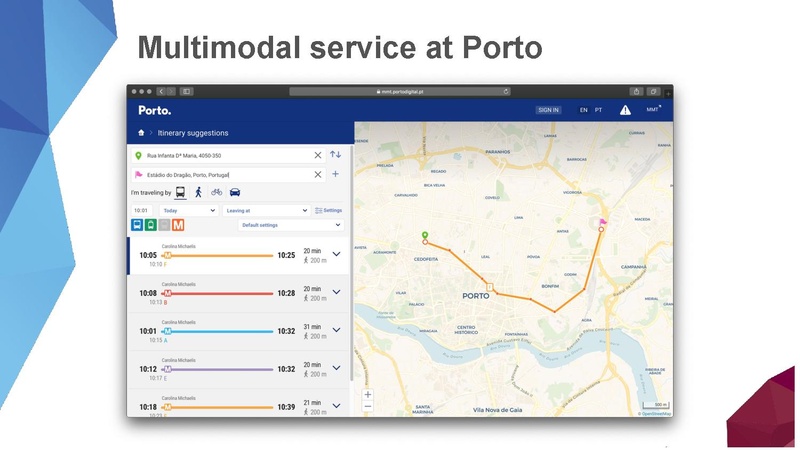Screen dimensions: 800x450
Task: Zoom in on the map
Action: point(367,394)
